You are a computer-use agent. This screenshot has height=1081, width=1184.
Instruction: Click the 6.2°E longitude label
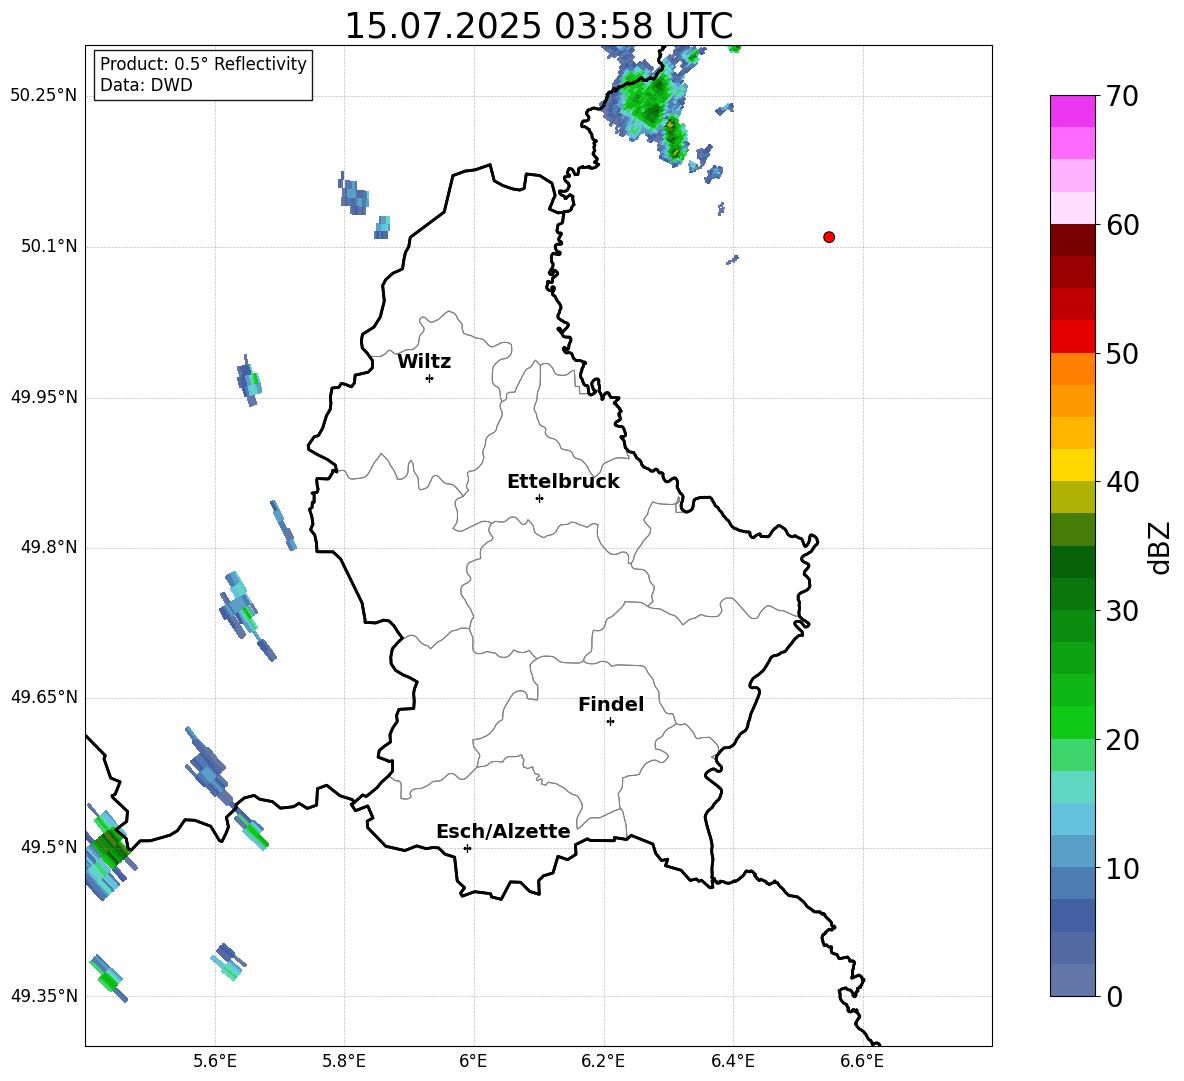point(603,1061)
